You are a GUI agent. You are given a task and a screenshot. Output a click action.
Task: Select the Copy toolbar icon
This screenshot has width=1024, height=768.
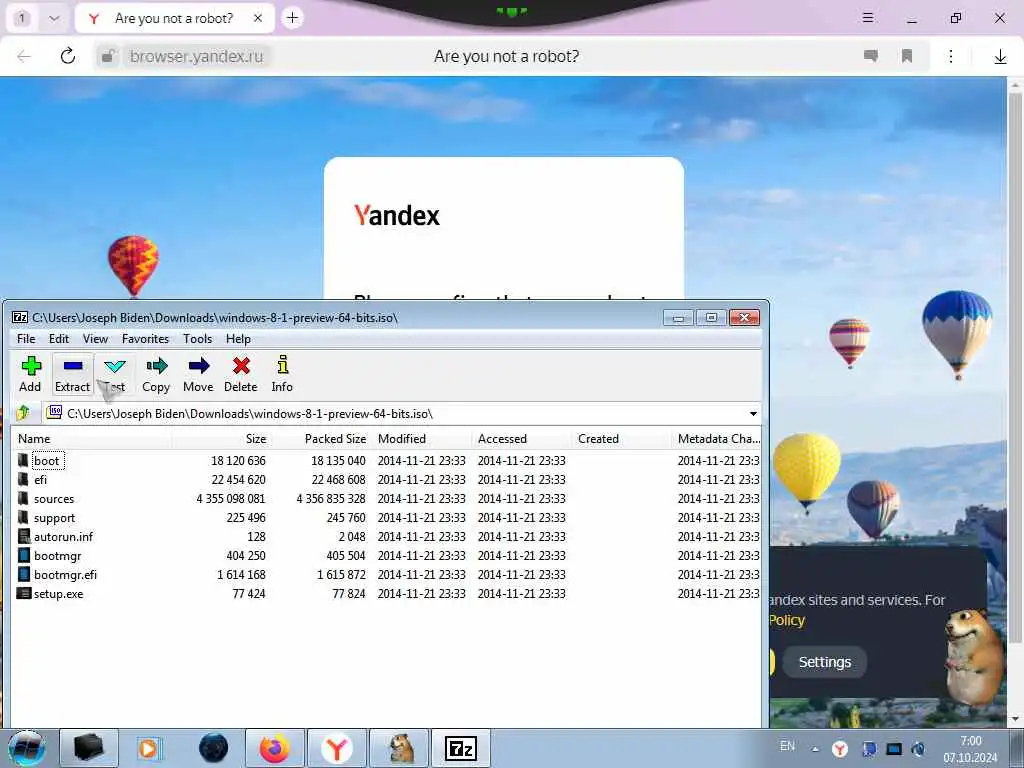tap(156, 374)
